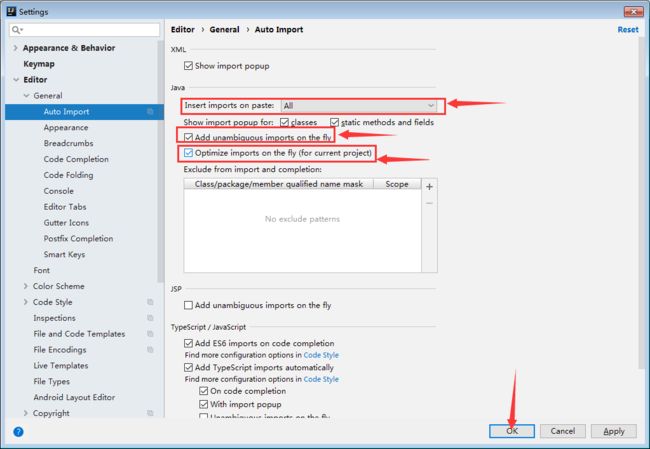
Task: Enable JSP Add unambiguous imports on the fly
Action: (x=188, y=306)
